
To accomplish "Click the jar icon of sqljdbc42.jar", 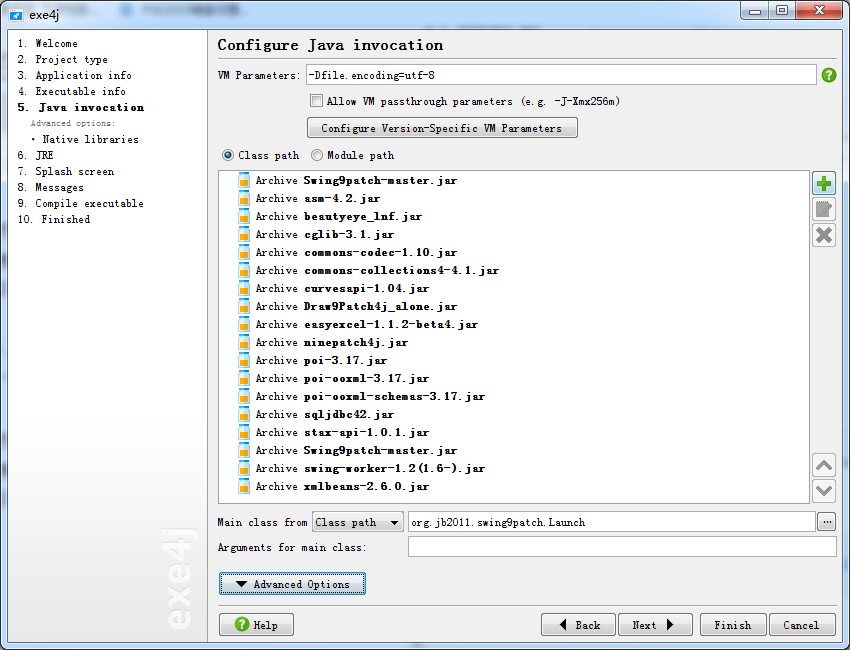I will [244, 414].
